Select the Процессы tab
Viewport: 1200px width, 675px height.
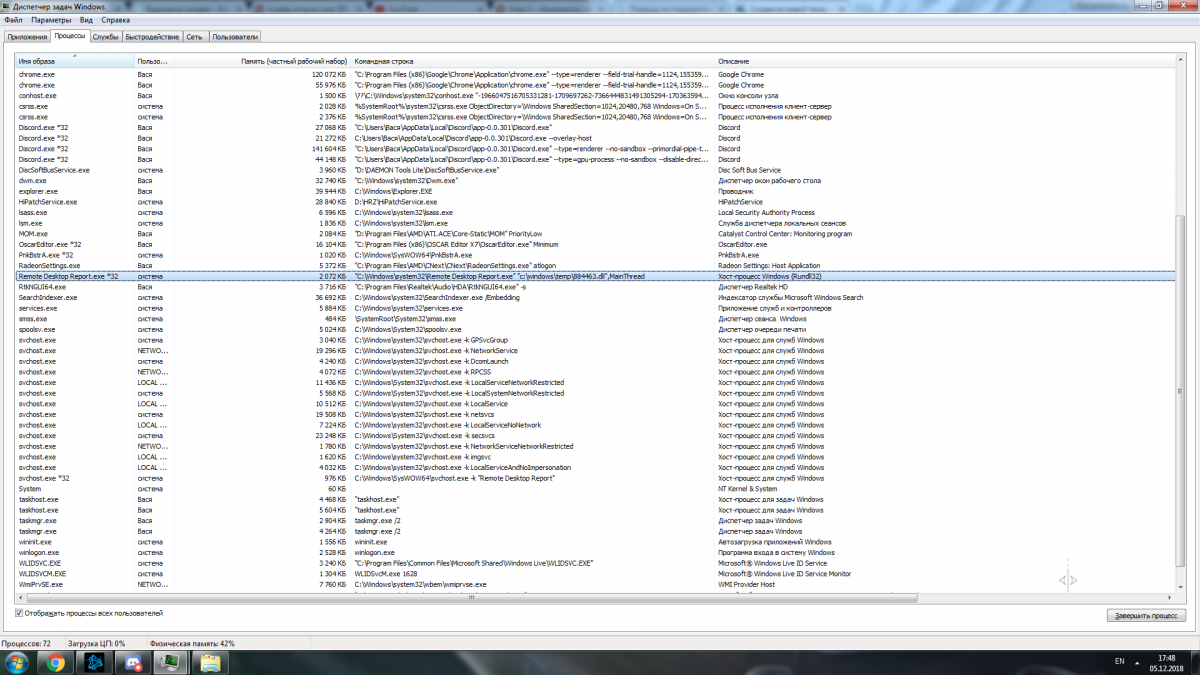point(70,36)
